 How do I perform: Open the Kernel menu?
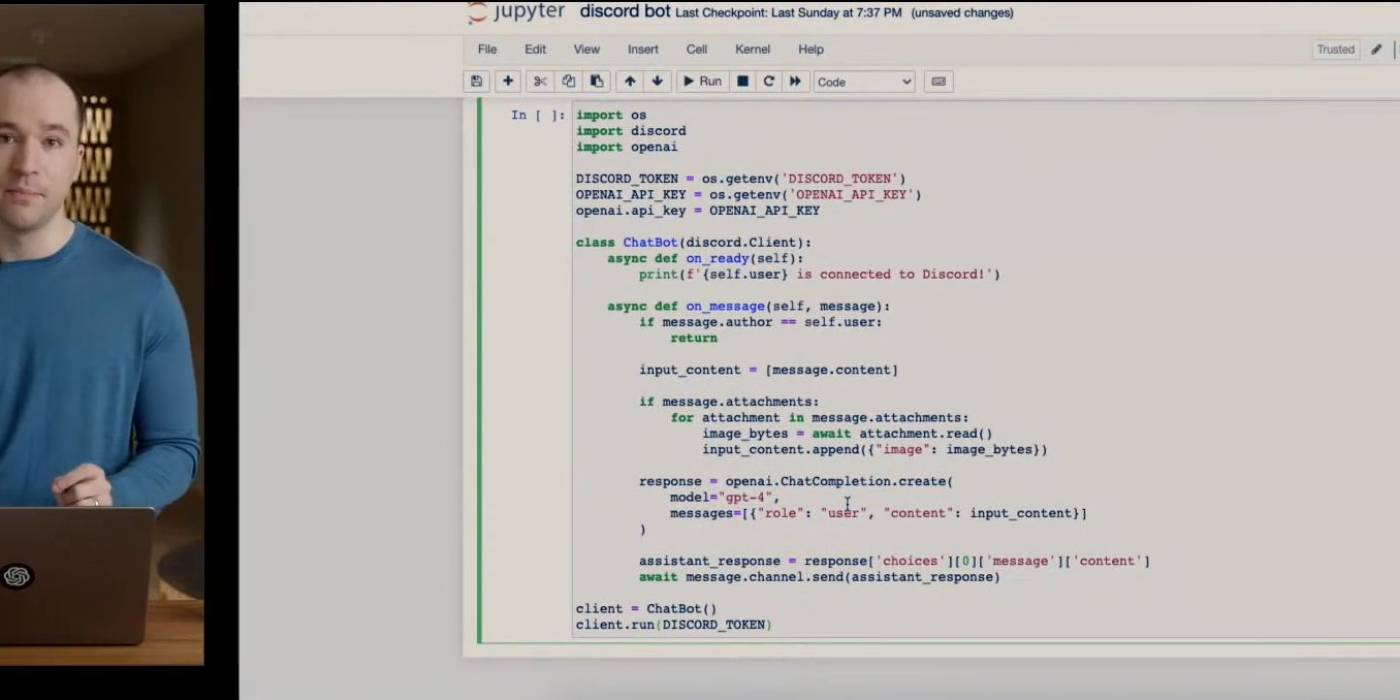pos(752,49)
